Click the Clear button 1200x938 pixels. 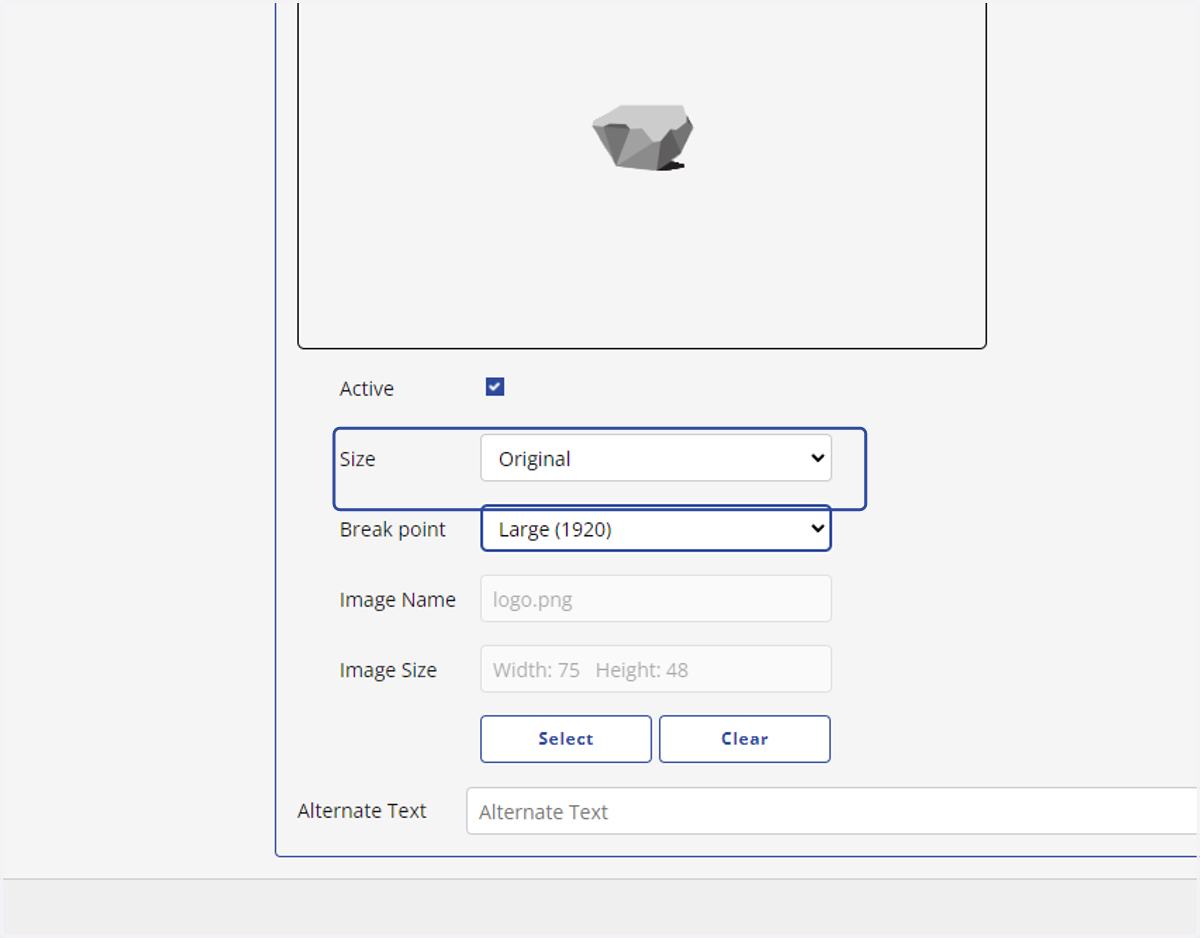[745, 739]
